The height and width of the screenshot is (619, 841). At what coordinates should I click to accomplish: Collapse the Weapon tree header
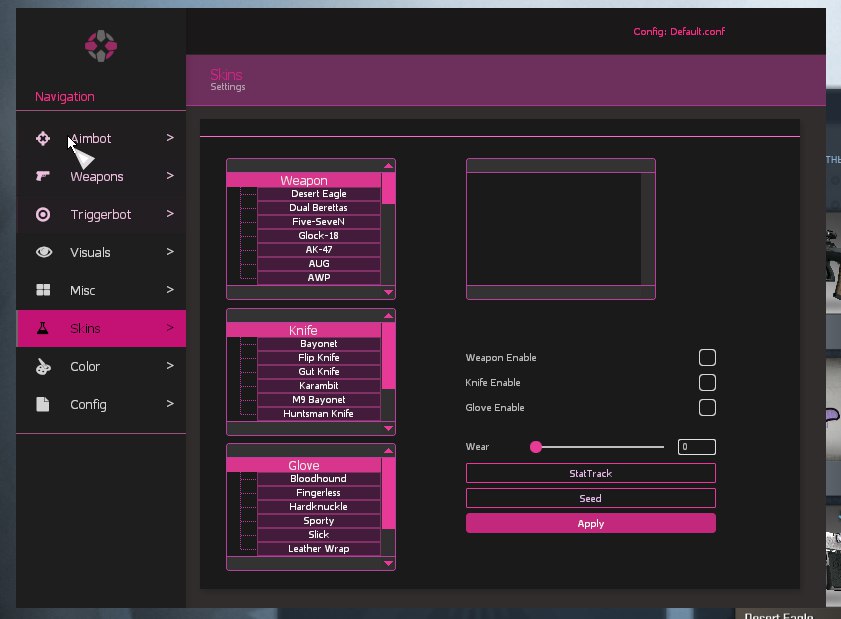click(304, 180)
